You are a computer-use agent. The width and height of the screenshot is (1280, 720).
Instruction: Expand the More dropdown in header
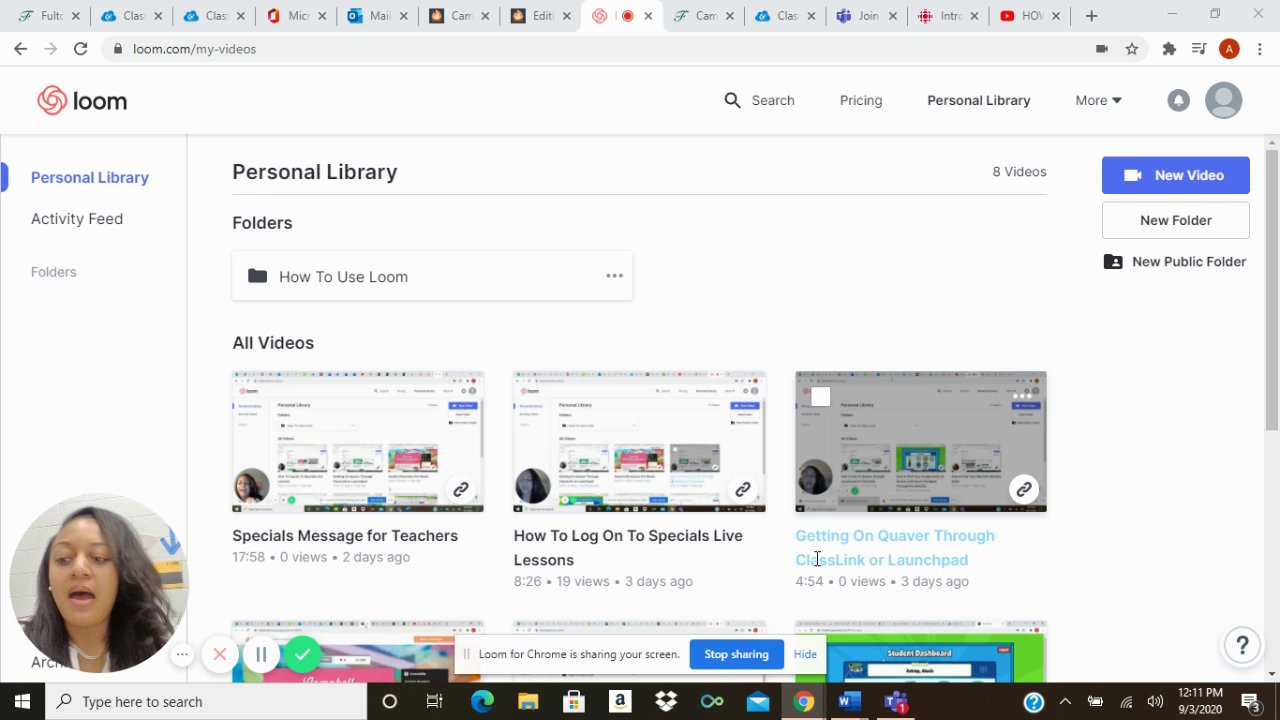click(1098, 100)
